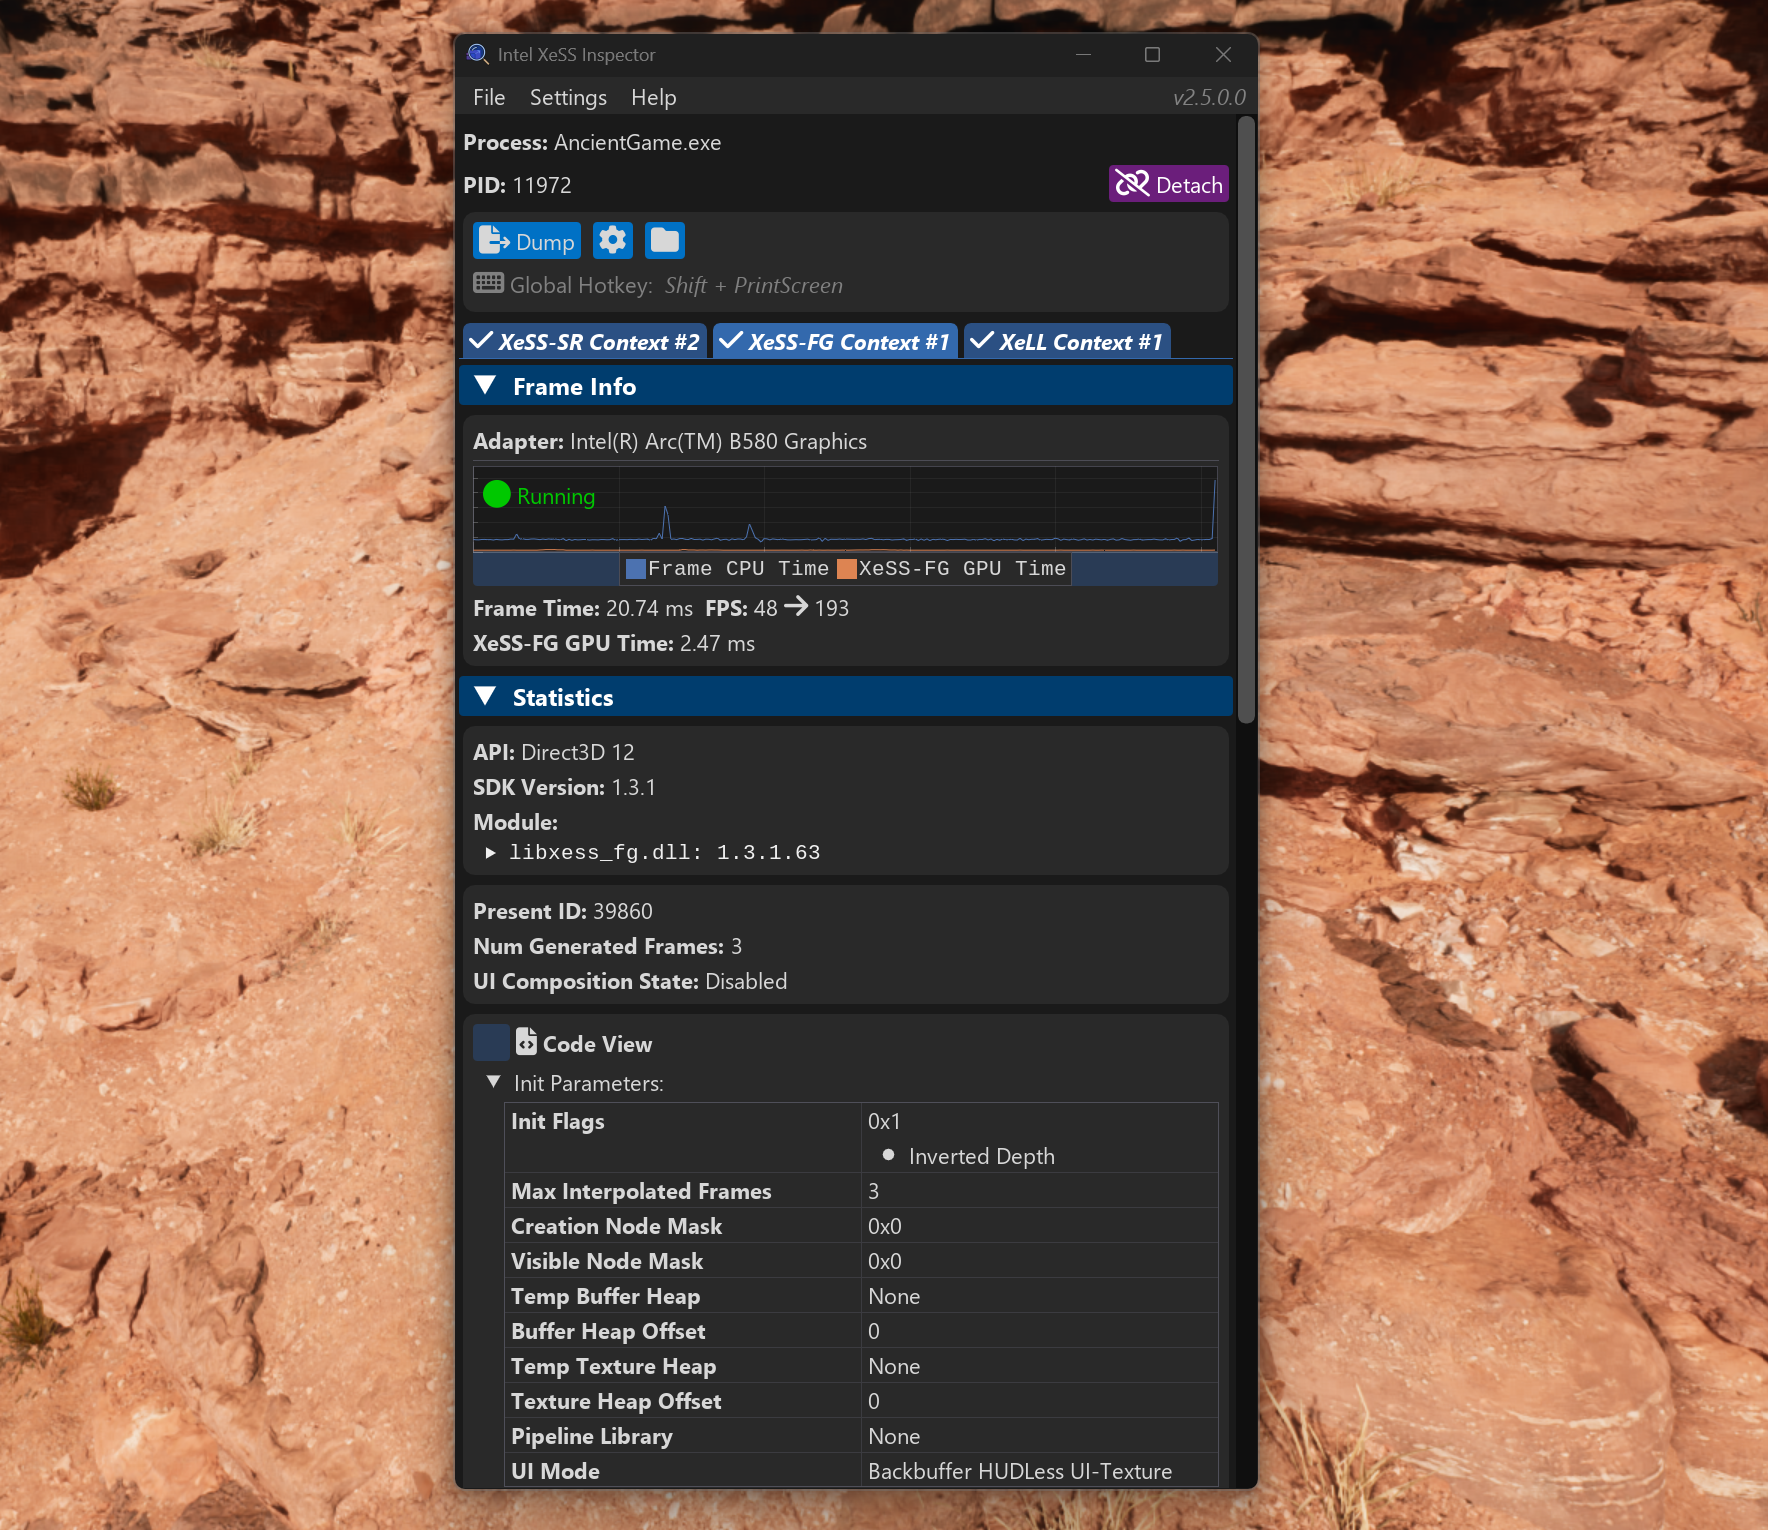Image resolution: width=1768 pixels, height=1530 pixels.
Task: Open the Settings menu
Action: 567,97
